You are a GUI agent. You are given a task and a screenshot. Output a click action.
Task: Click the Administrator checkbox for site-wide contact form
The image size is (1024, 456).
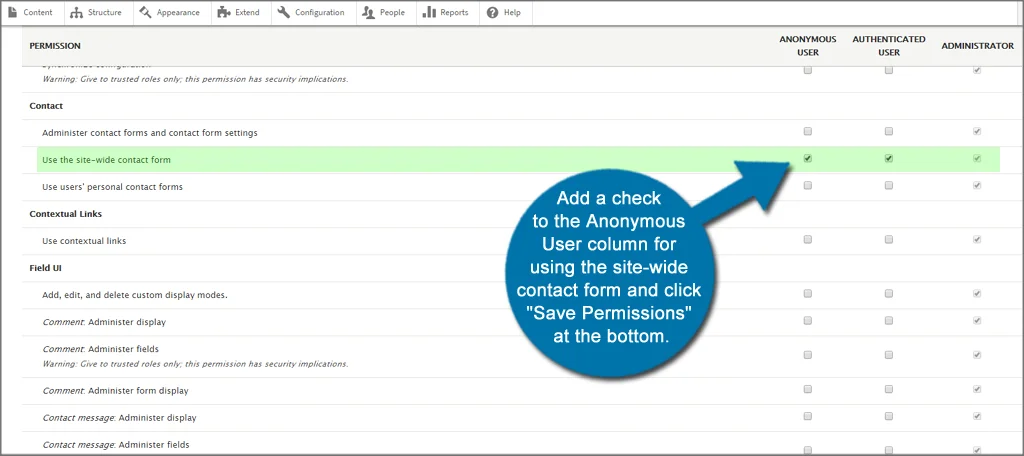pyautogui.click(x=977, y=159)
